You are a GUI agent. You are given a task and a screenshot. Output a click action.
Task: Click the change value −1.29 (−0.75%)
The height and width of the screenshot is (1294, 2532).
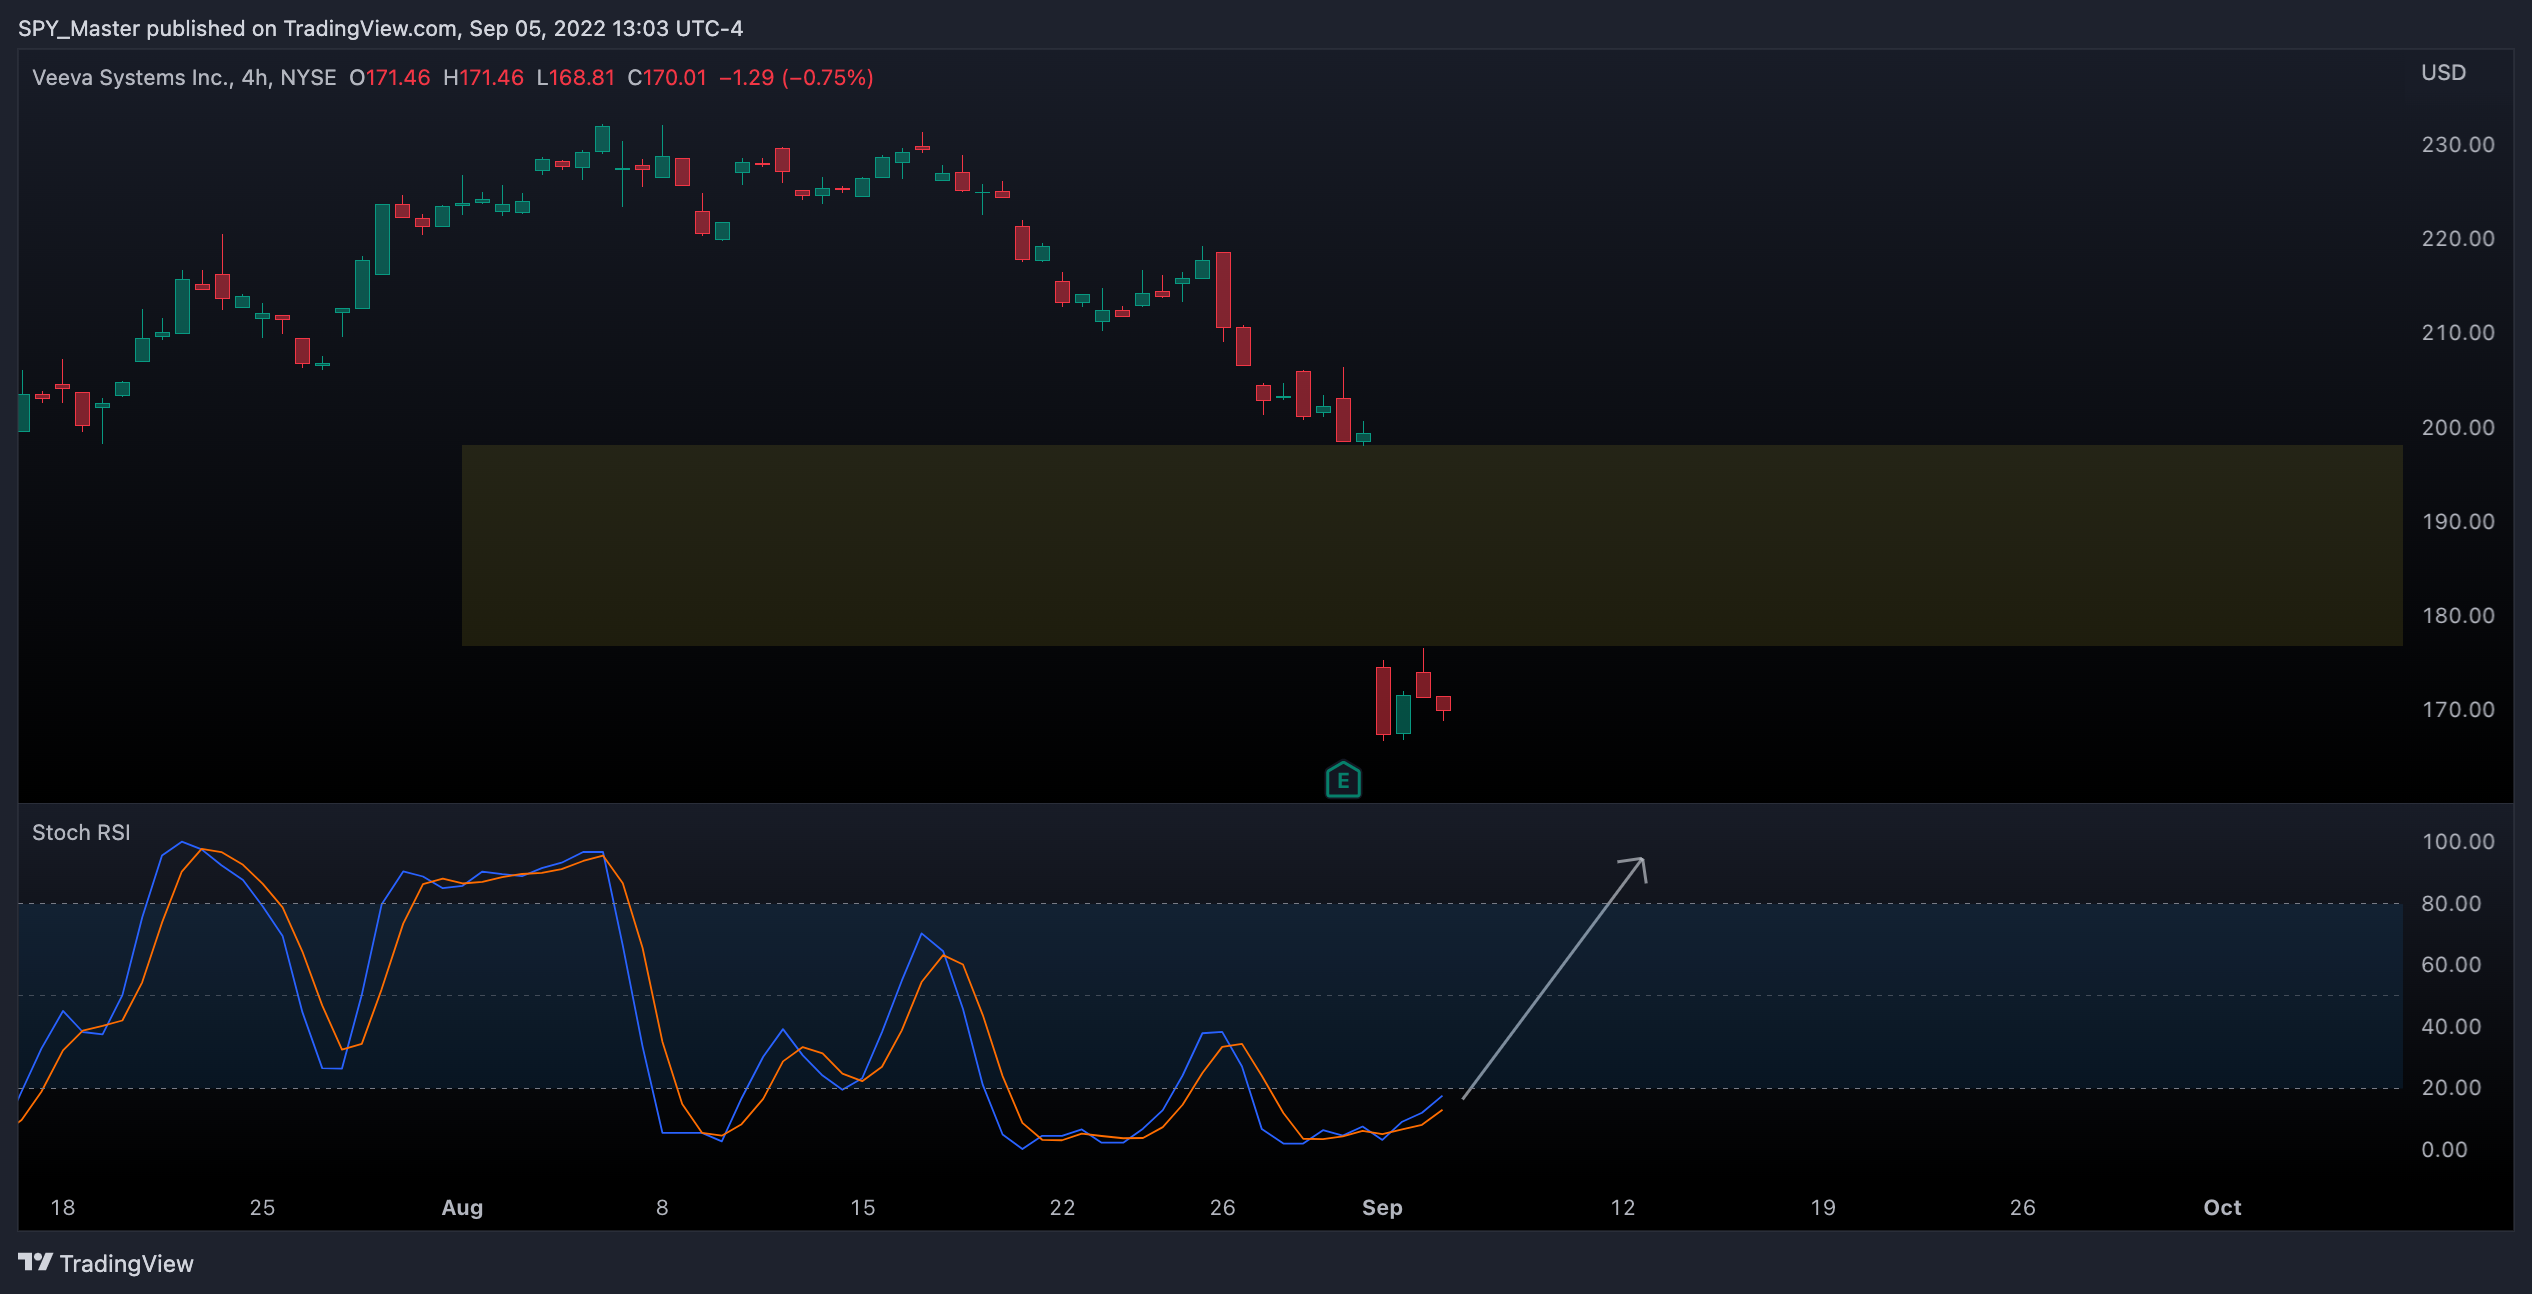pos(796,78)
